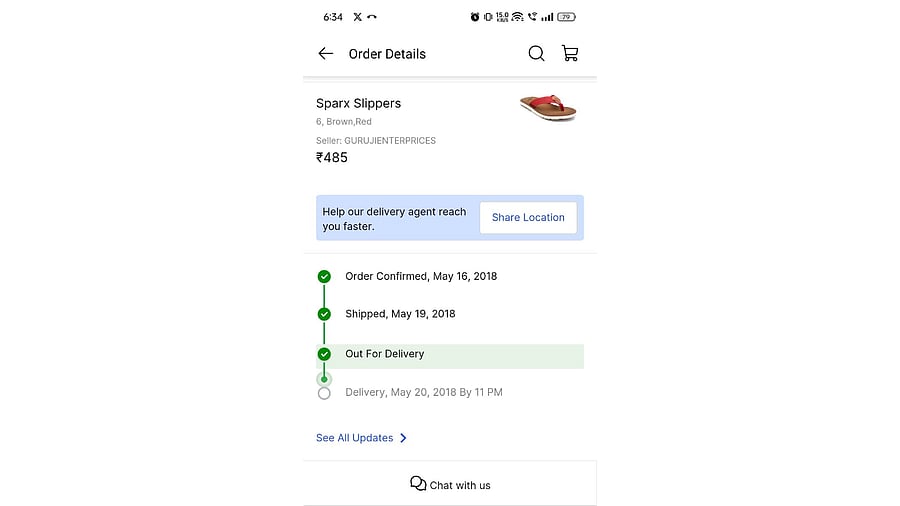
Task: Tap the Sparx Slippers product title
Action: click(358, 103)
